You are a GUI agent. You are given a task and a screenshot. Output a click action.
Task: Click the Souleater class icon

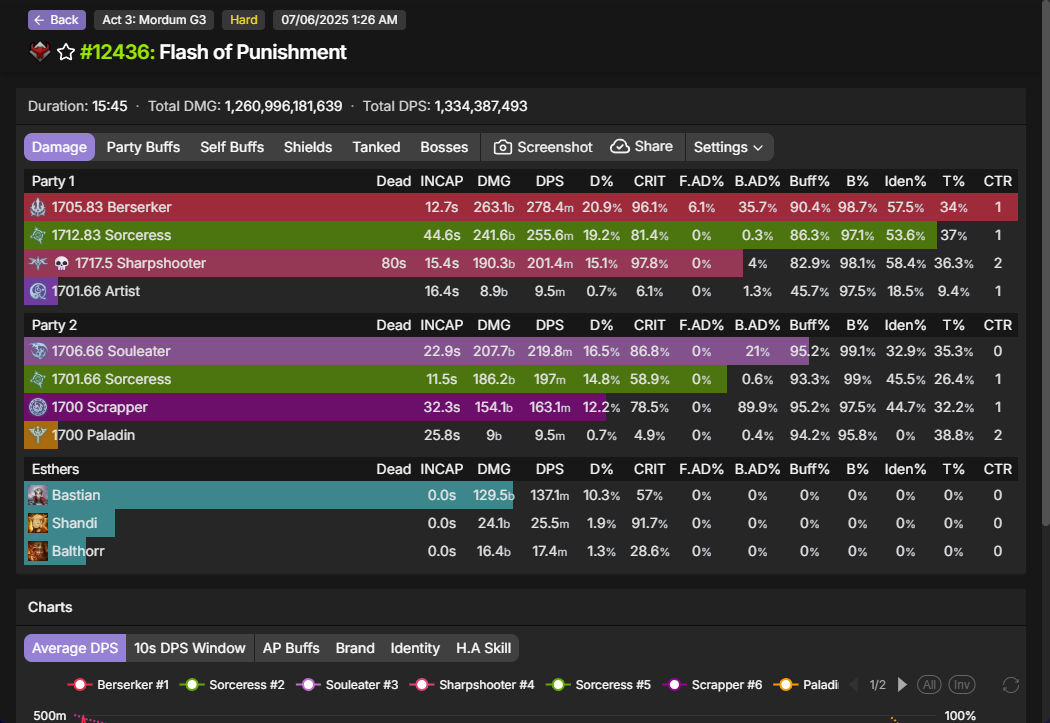pos(38,351)
